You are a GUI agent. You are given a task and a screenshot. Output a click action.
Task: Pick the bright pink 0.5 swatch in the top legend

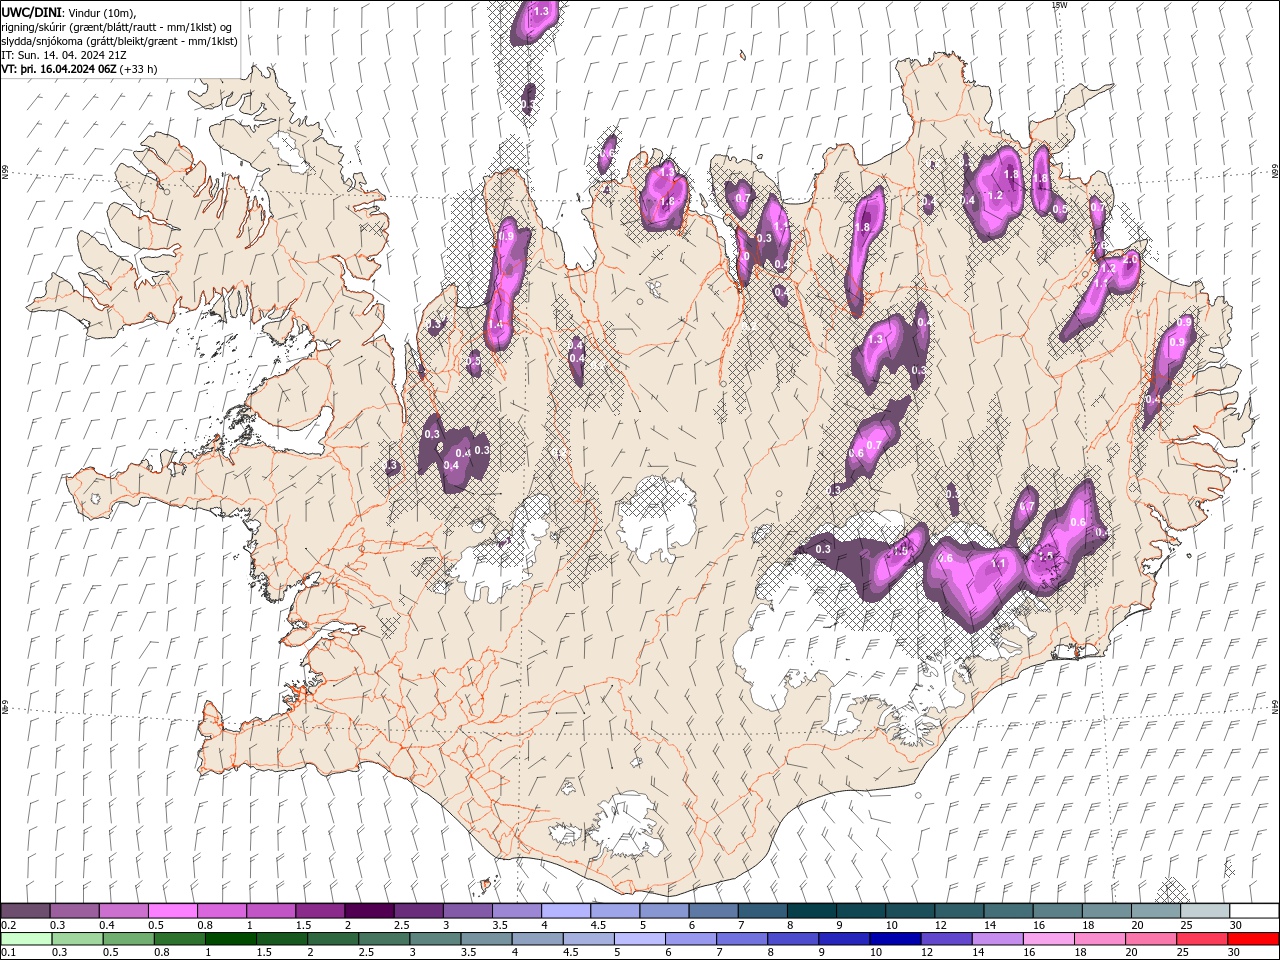click(x=172, y=910)
